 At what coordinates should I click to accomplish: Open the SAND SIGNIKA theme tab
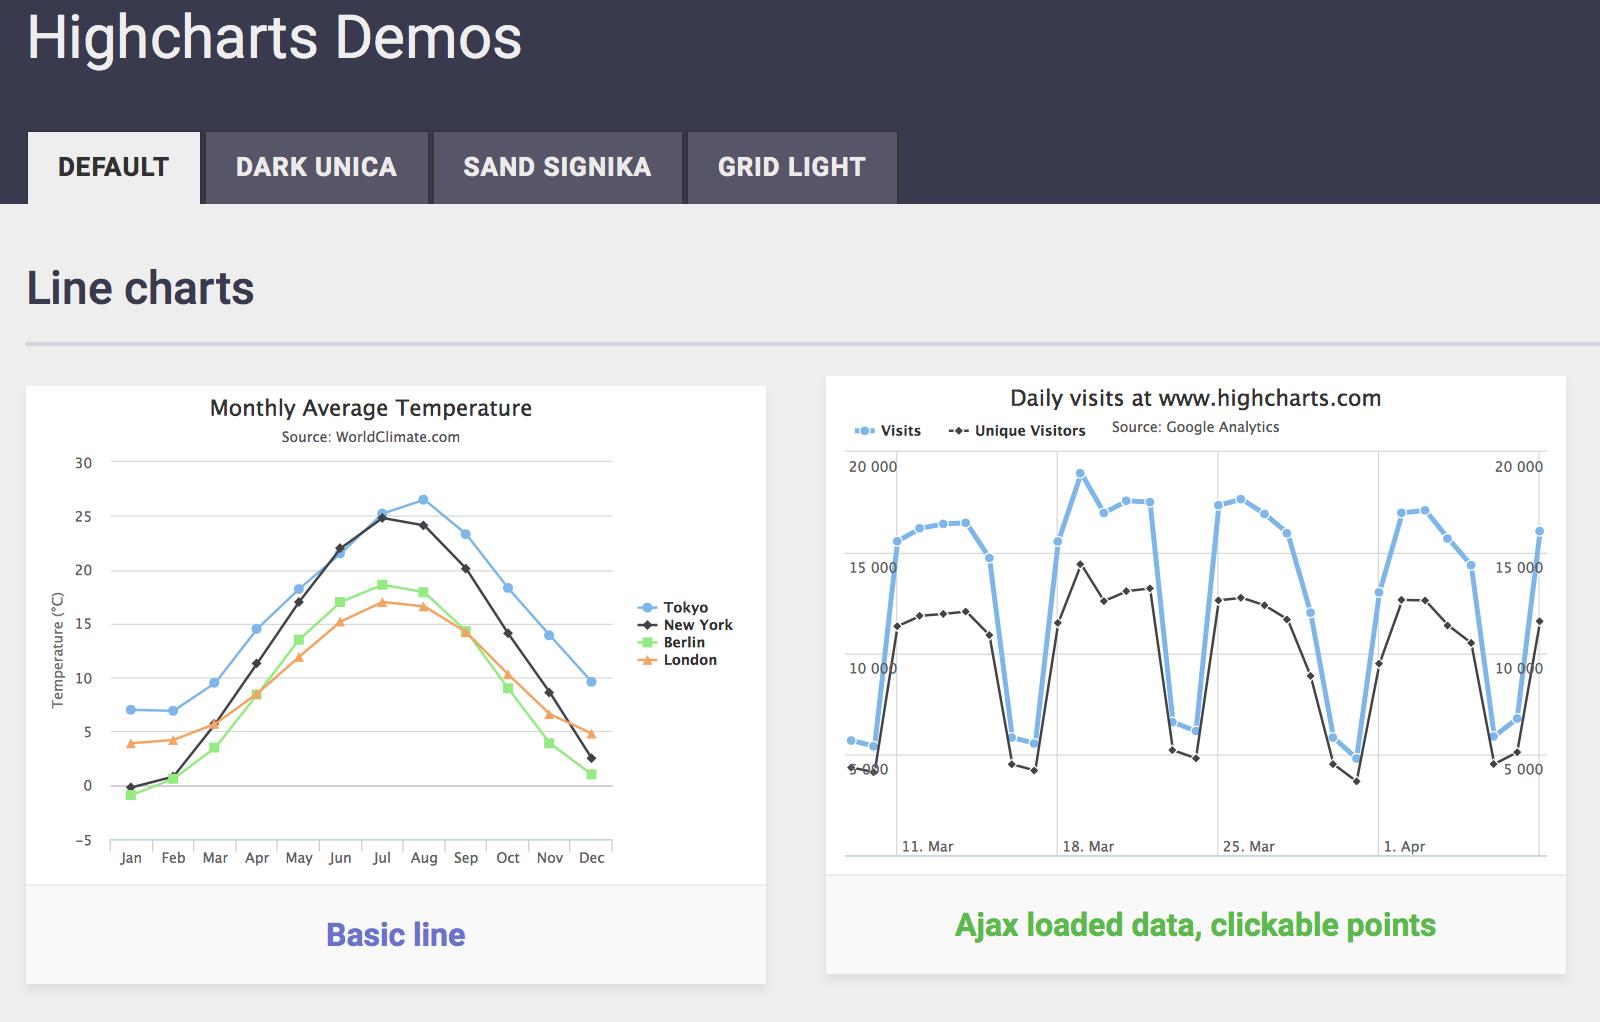556,167
